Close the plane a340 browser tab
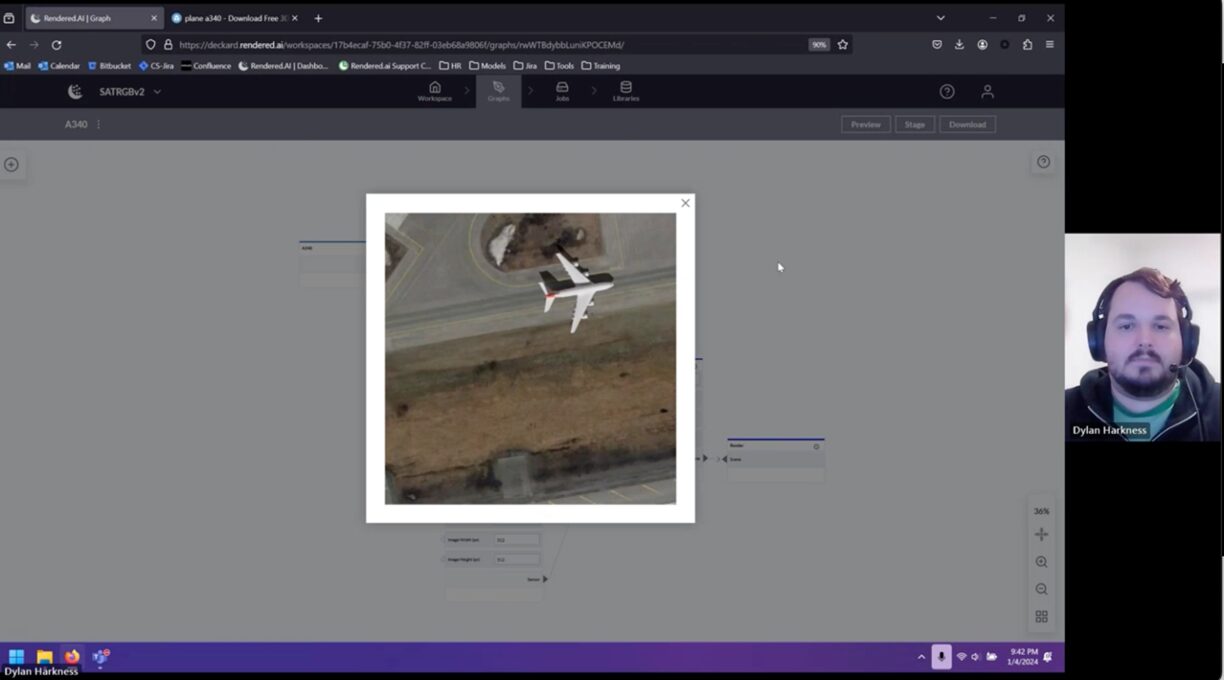This screenshot has width=1224, height=680. pyautogui.click(x=295, y=18)
